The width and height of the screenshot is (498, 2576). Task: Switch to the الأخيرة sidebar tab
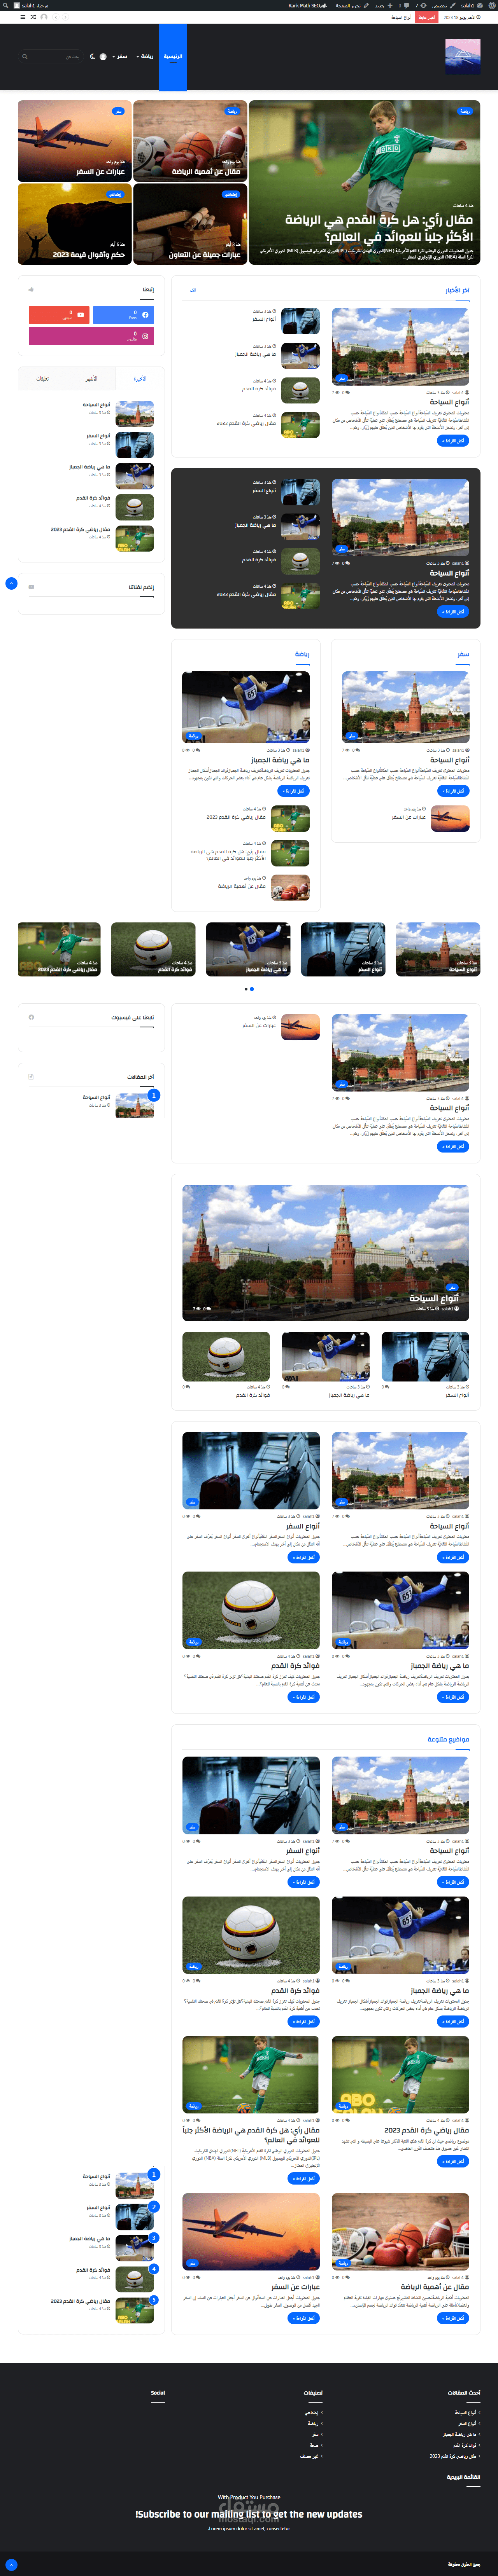click(x=140, y=379)
